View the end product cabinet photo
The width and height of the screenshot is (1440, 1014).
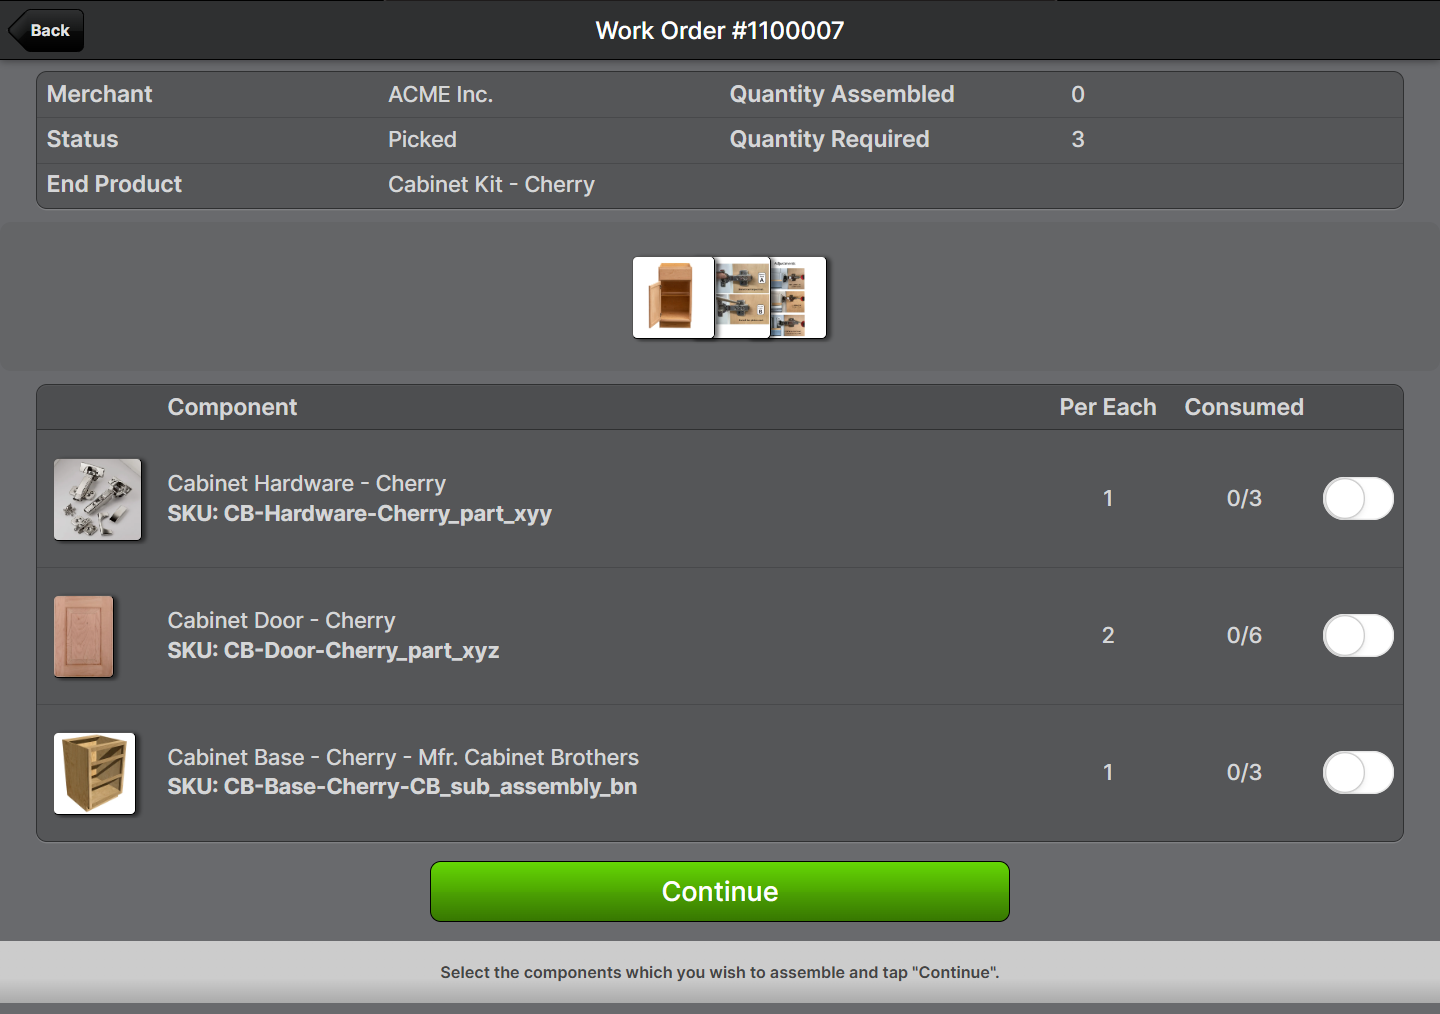click(x=673, y=297)
